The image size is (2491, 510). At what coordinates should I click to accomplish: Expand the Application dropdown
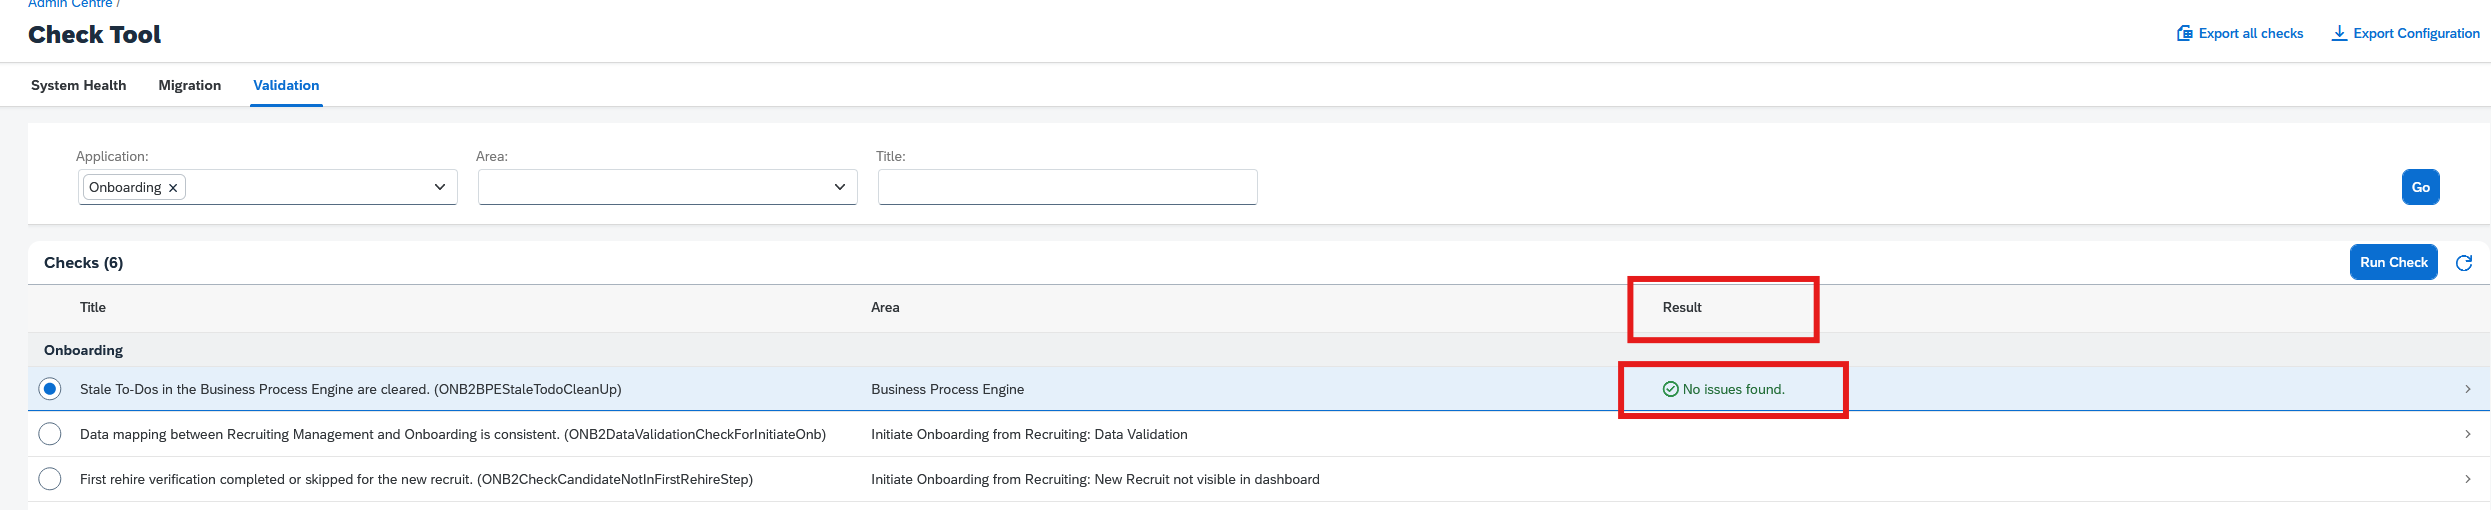[440, 187]
